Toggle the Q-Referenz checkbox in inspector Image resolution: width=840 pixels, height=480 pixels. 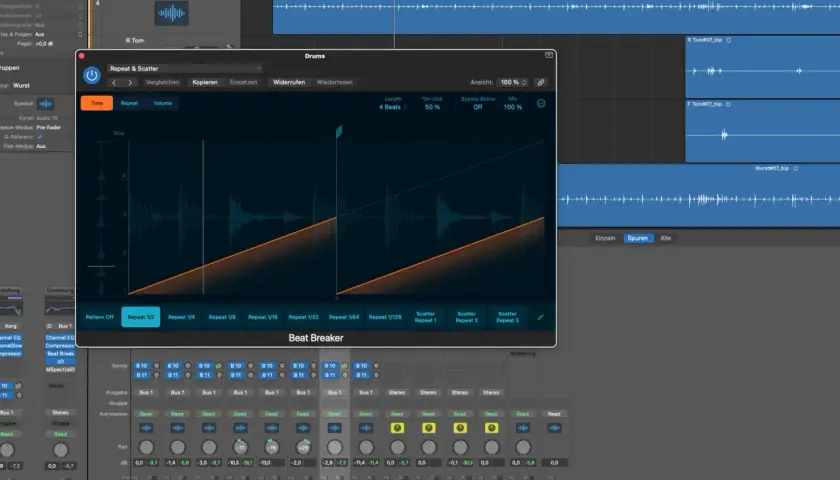click(40, 137)
